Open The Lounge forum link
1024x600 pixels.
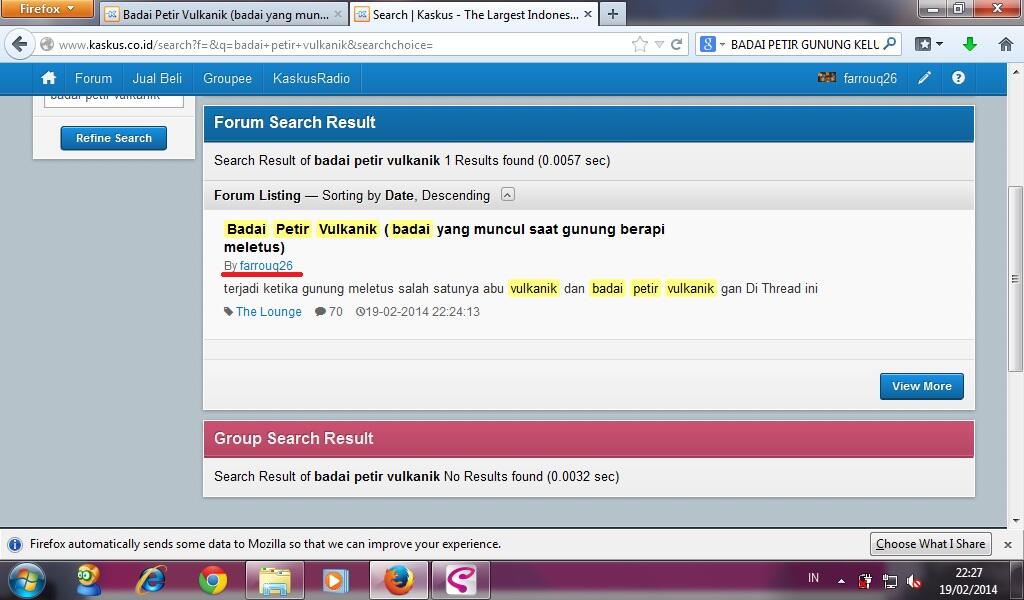268,312
